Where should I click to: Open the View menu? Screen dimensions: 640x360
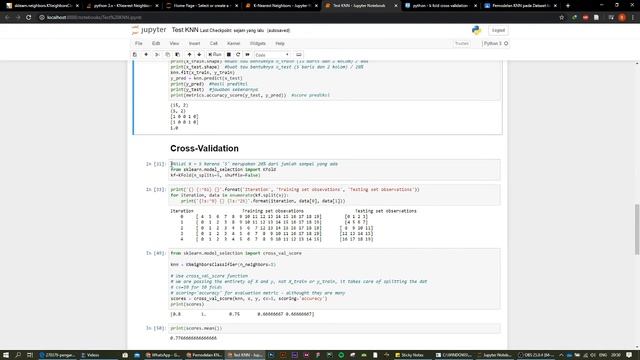[x=174, y=43]
